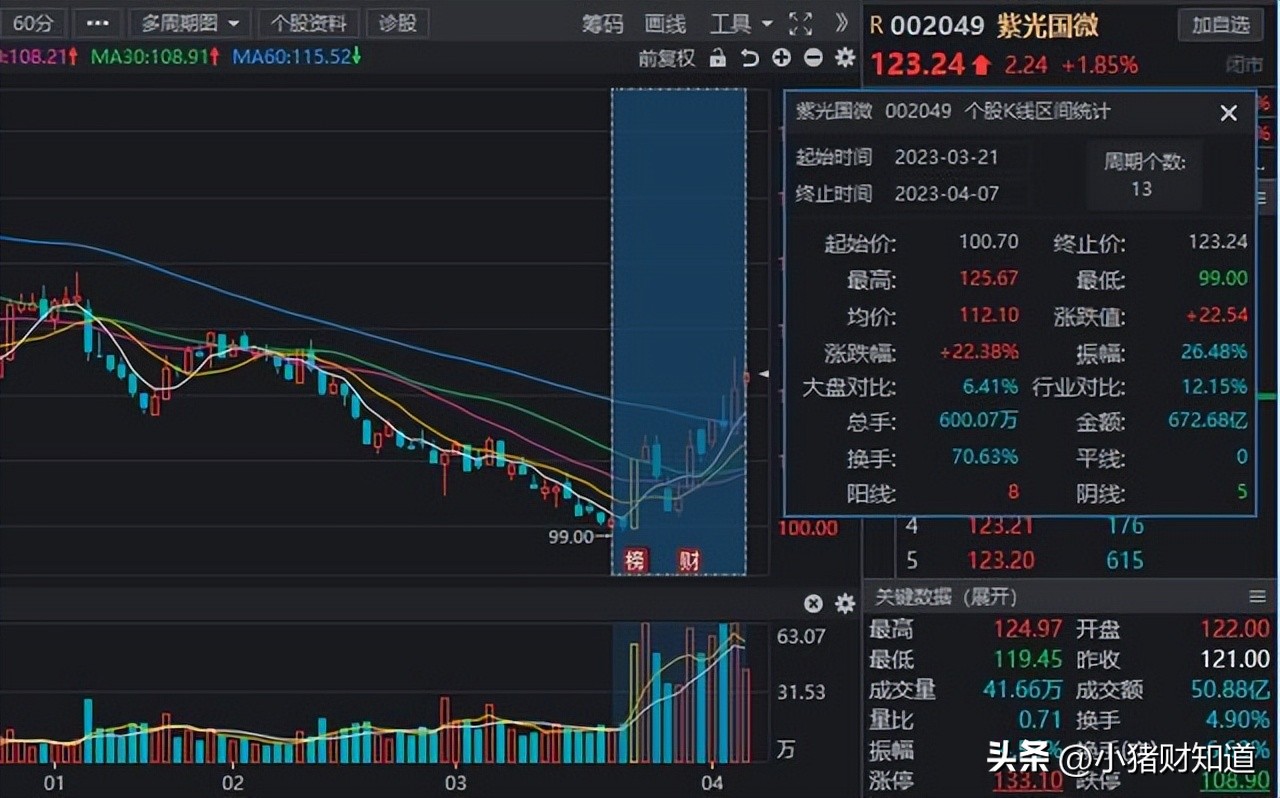Zoom out the K-line chart with minus icon
Viewport: 1280px width, 798px height.
coord(813,58)
